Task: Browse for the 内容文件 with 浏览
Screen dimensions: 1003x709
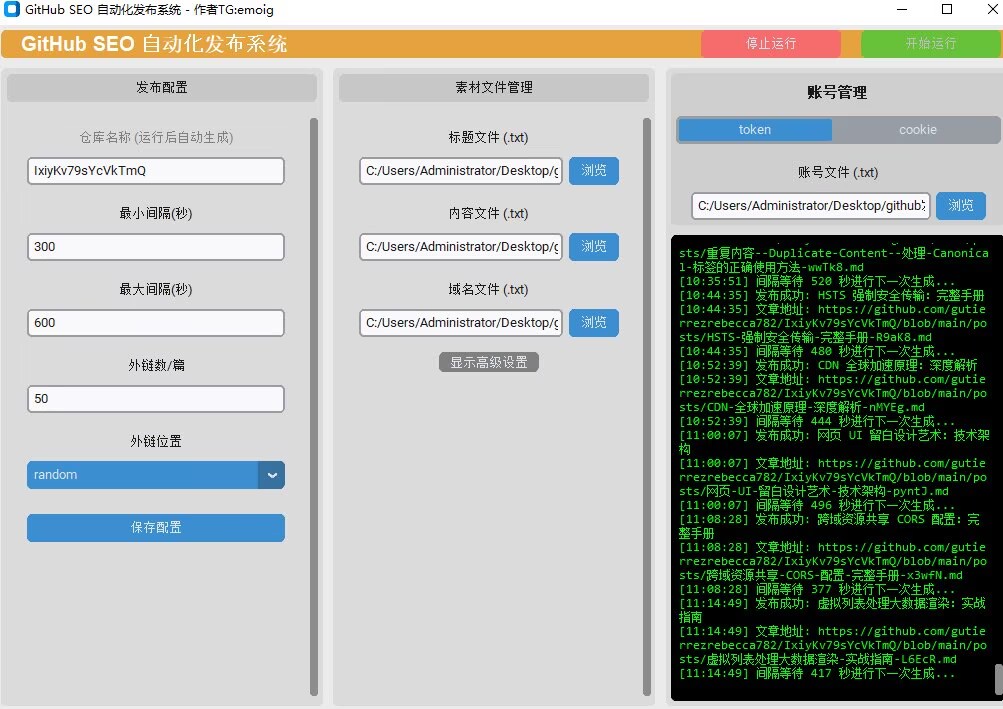Action: click(x=594, y=247)
